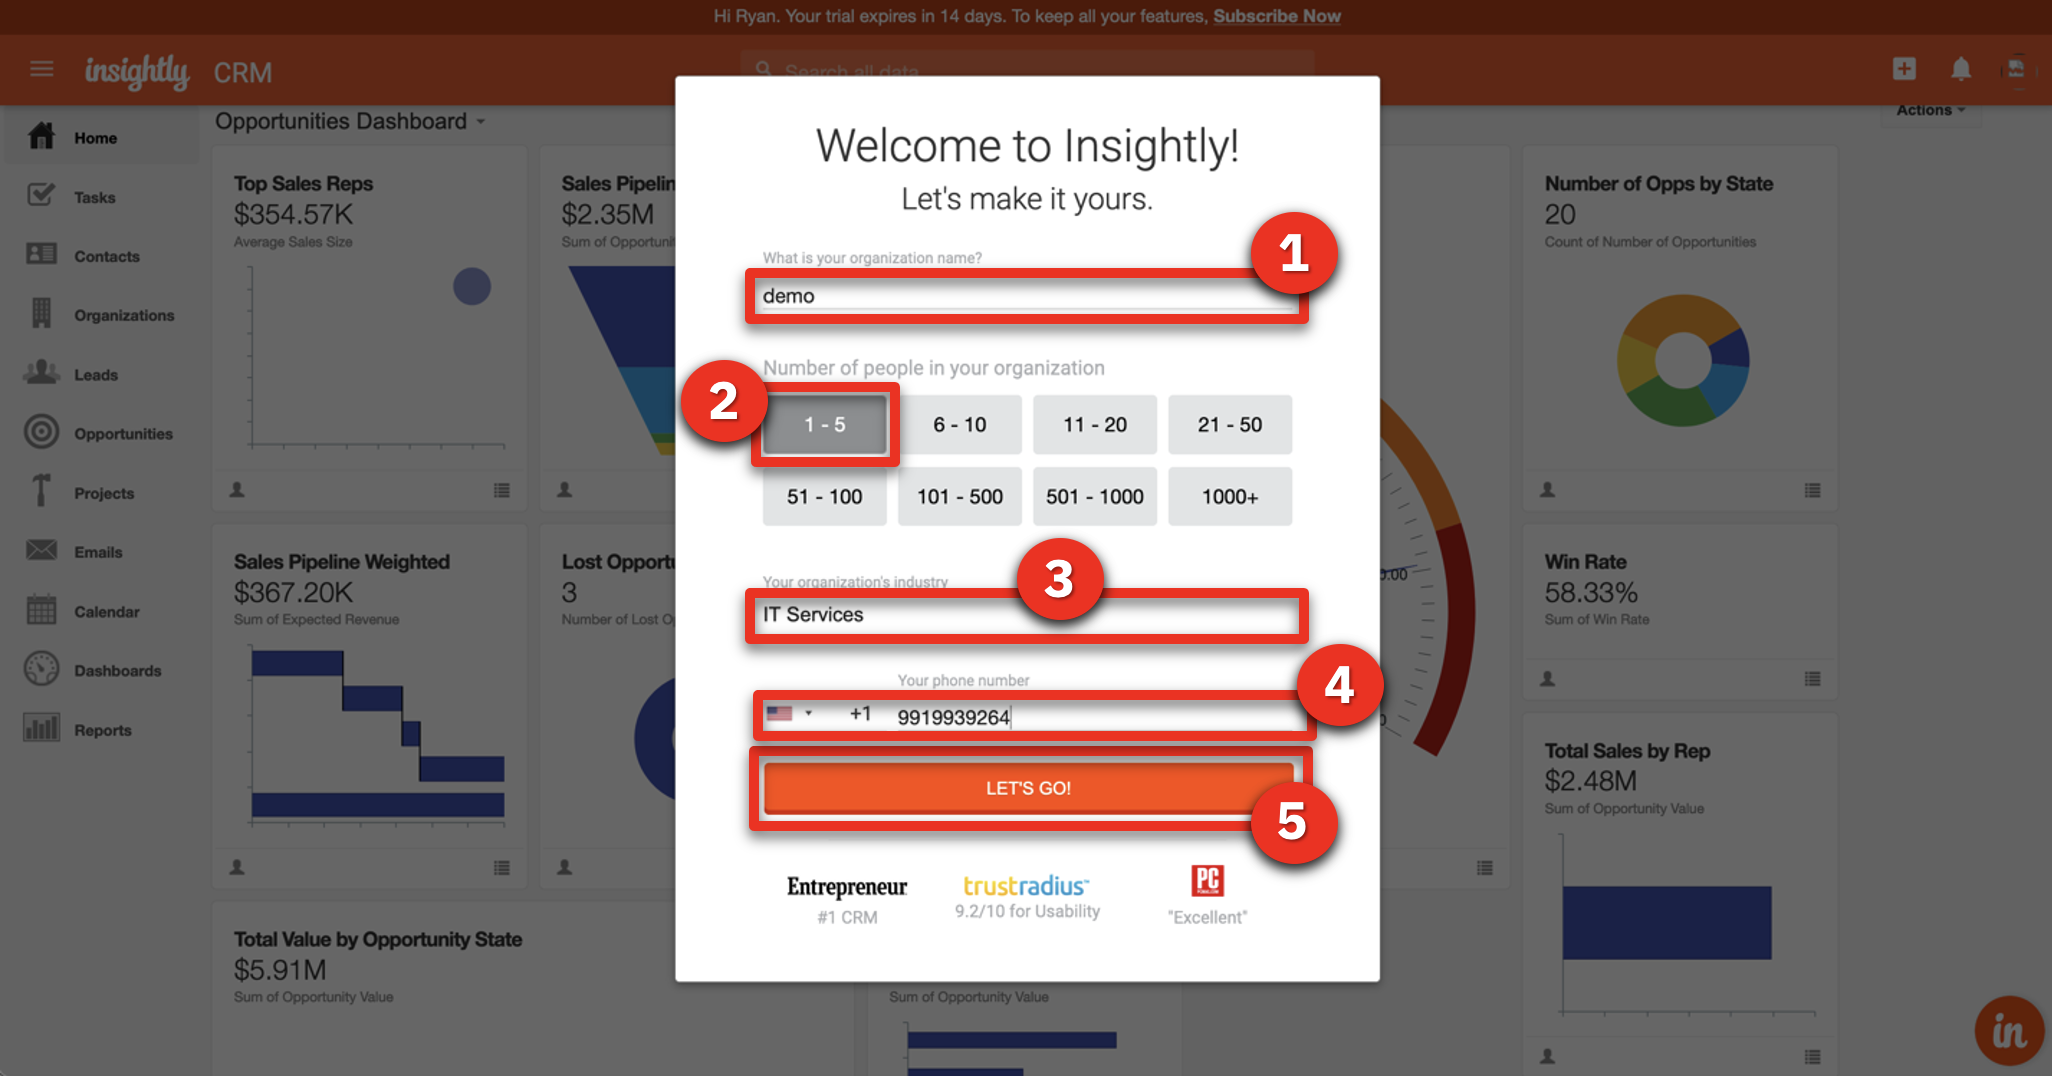Click the Entrepreneur #1 CRM badge
Screen dimensions: 2052x1076
(847, 900)
